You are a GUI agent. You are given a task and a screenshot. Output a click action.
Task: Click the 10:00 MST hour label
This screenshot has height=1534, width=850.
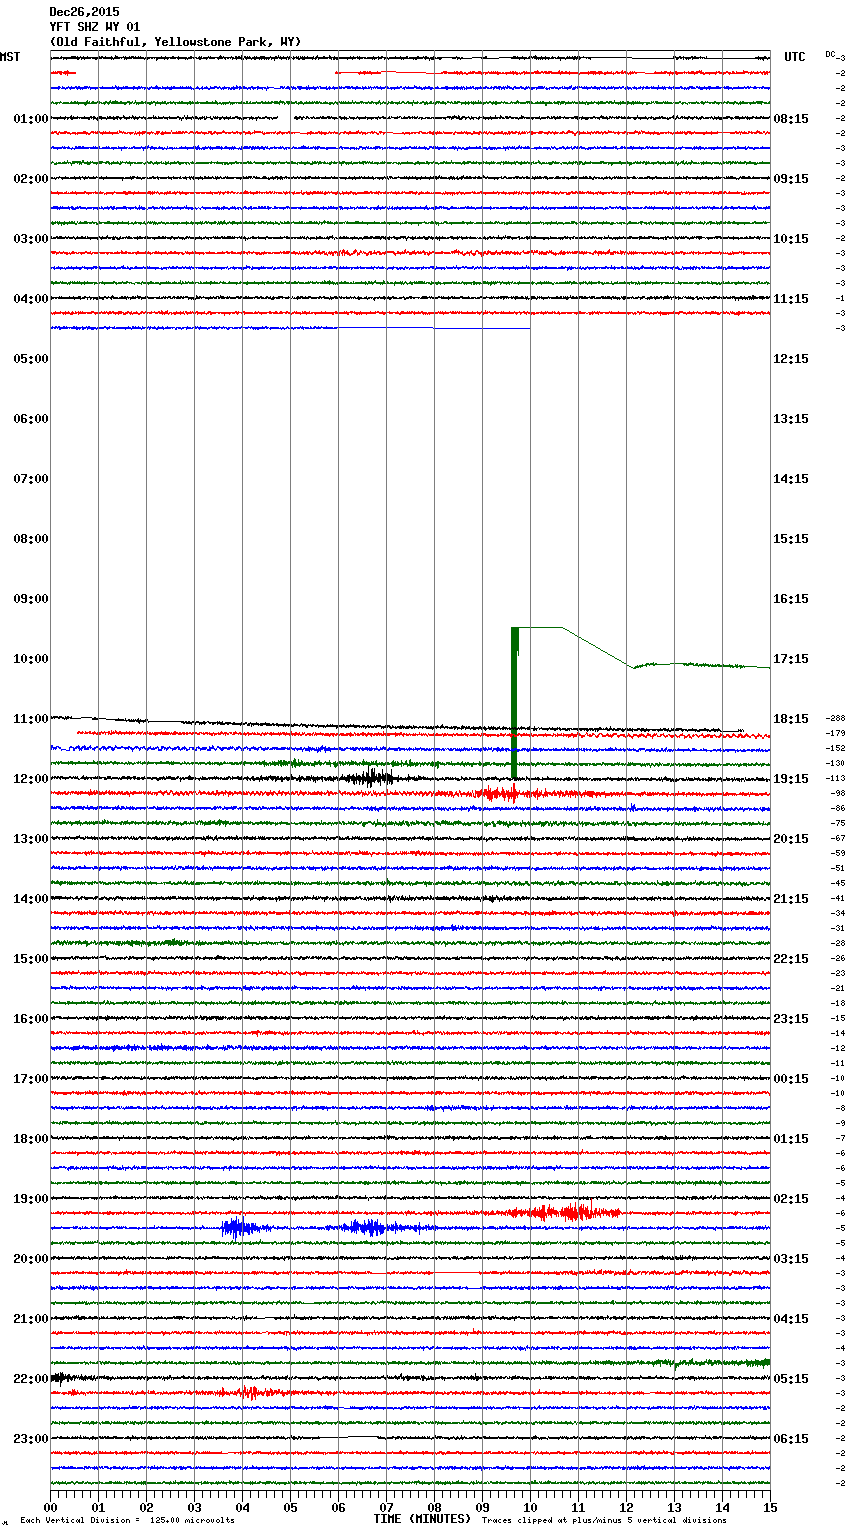pyautogui.click(x=31, y=659)
